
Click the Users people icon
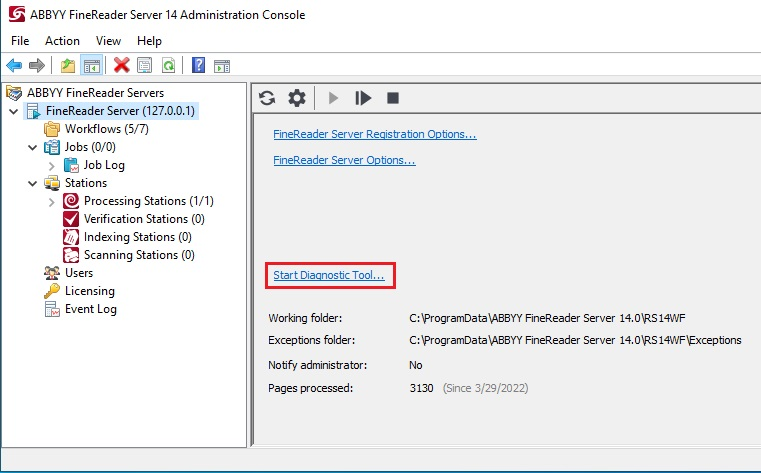coord(52,273)
